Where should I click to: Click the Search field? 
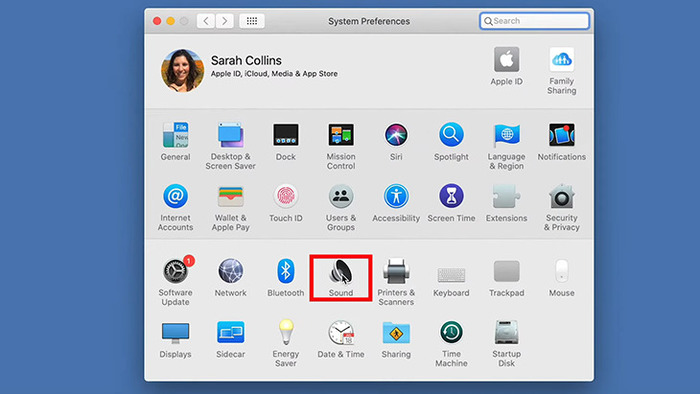coord(534,21)
